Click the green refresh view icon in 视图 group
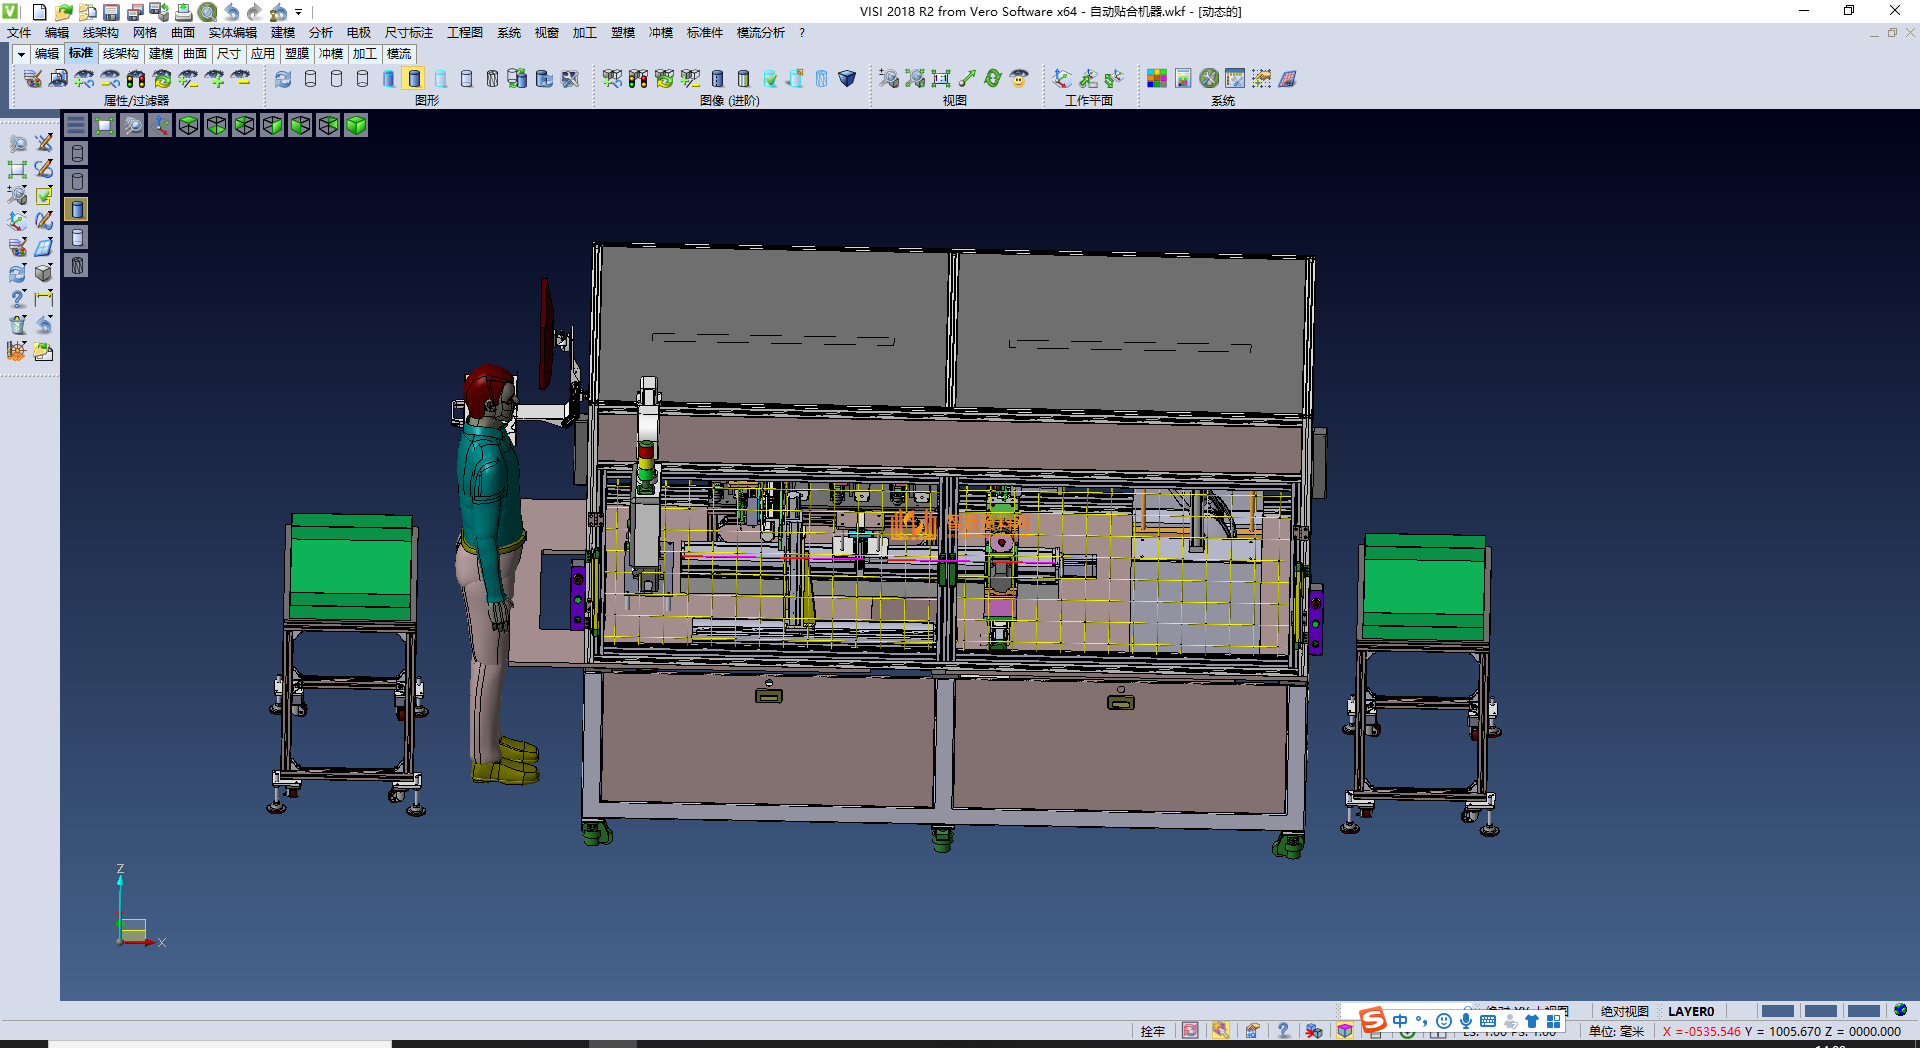Screen dimensions: 1920x1048 (993, 78)
